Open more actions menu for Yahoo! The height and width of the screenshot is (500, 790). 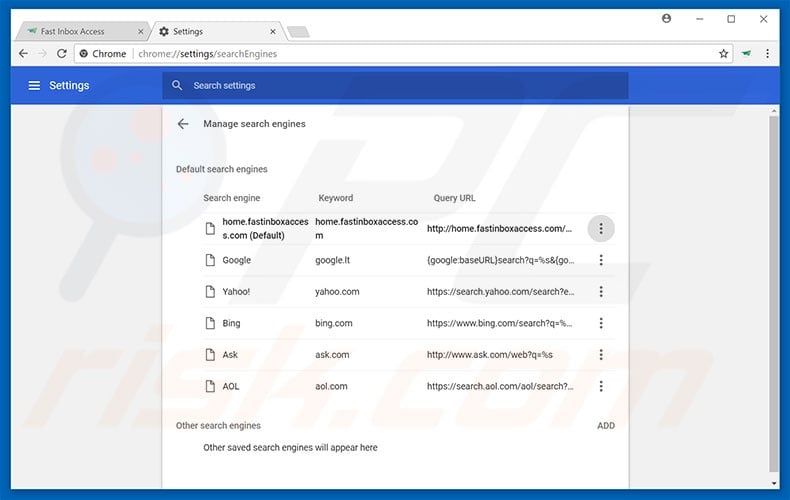pyautogui.click(x=601, y=291)
